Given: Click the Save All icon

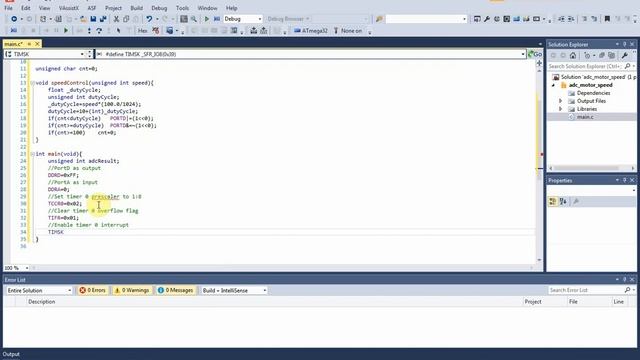Looking at the screenshot, I should click(103, 19).
